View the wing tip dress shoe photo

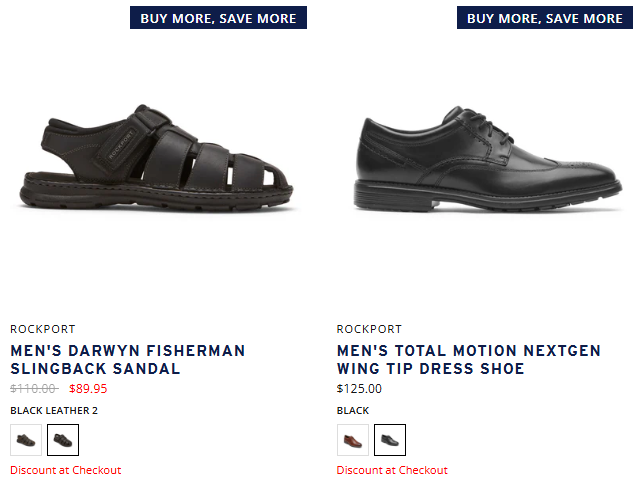(488, 165)
